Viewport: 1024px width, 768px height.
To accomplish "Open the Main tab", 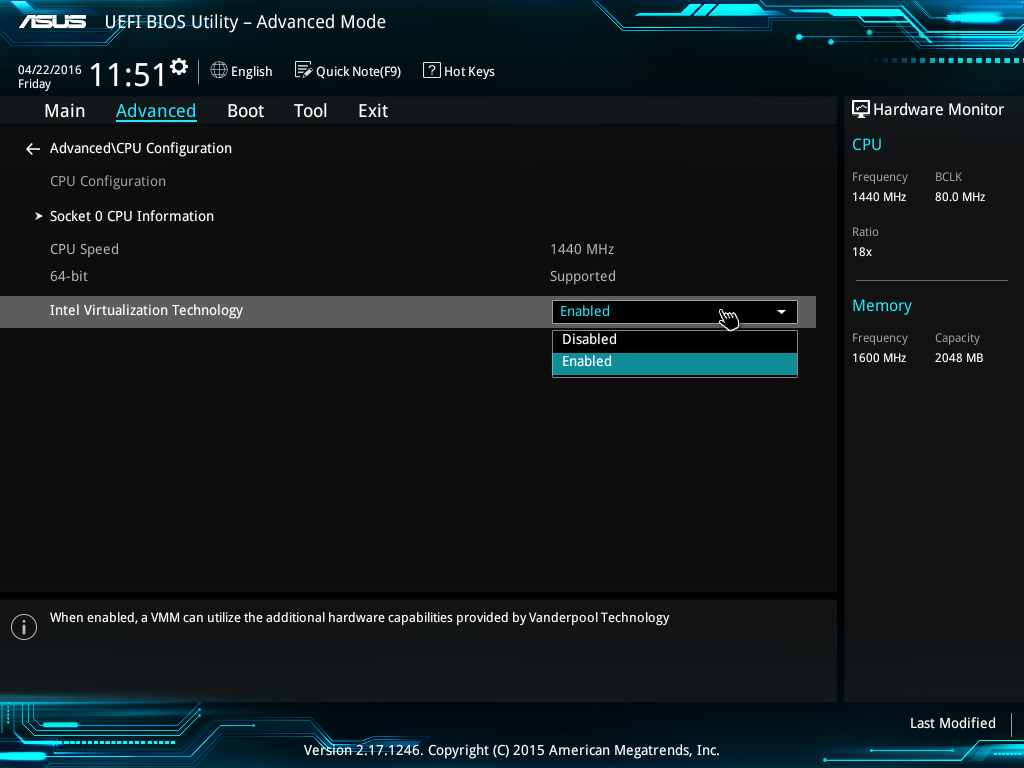I will (x=65, y=111).
